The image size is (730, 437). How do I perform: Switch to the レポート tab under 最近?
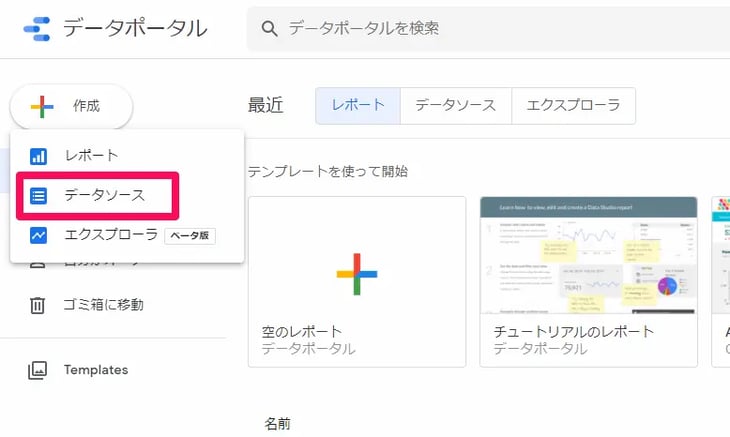[358, 106]
